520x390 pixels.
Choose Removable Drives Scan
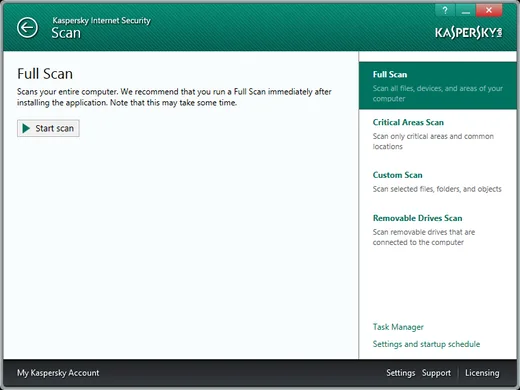(417, 218)
